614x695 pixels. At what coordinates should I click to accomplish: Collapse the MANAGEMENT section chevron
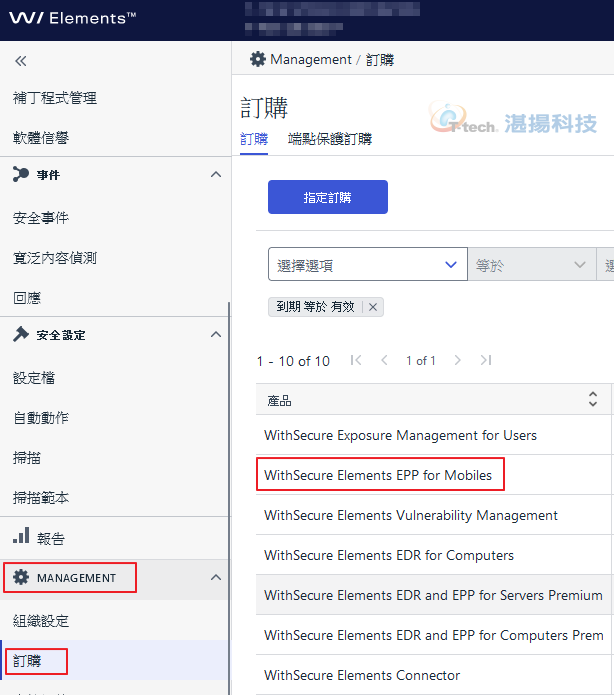click(x=216, y=577)
